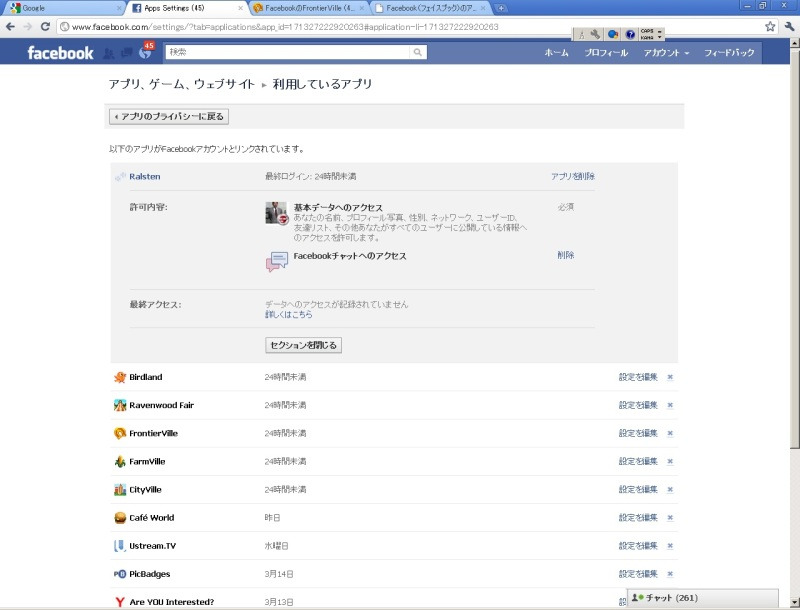
Task: Open the アカウント dropdown menu
Action: [x=666, y=53]
